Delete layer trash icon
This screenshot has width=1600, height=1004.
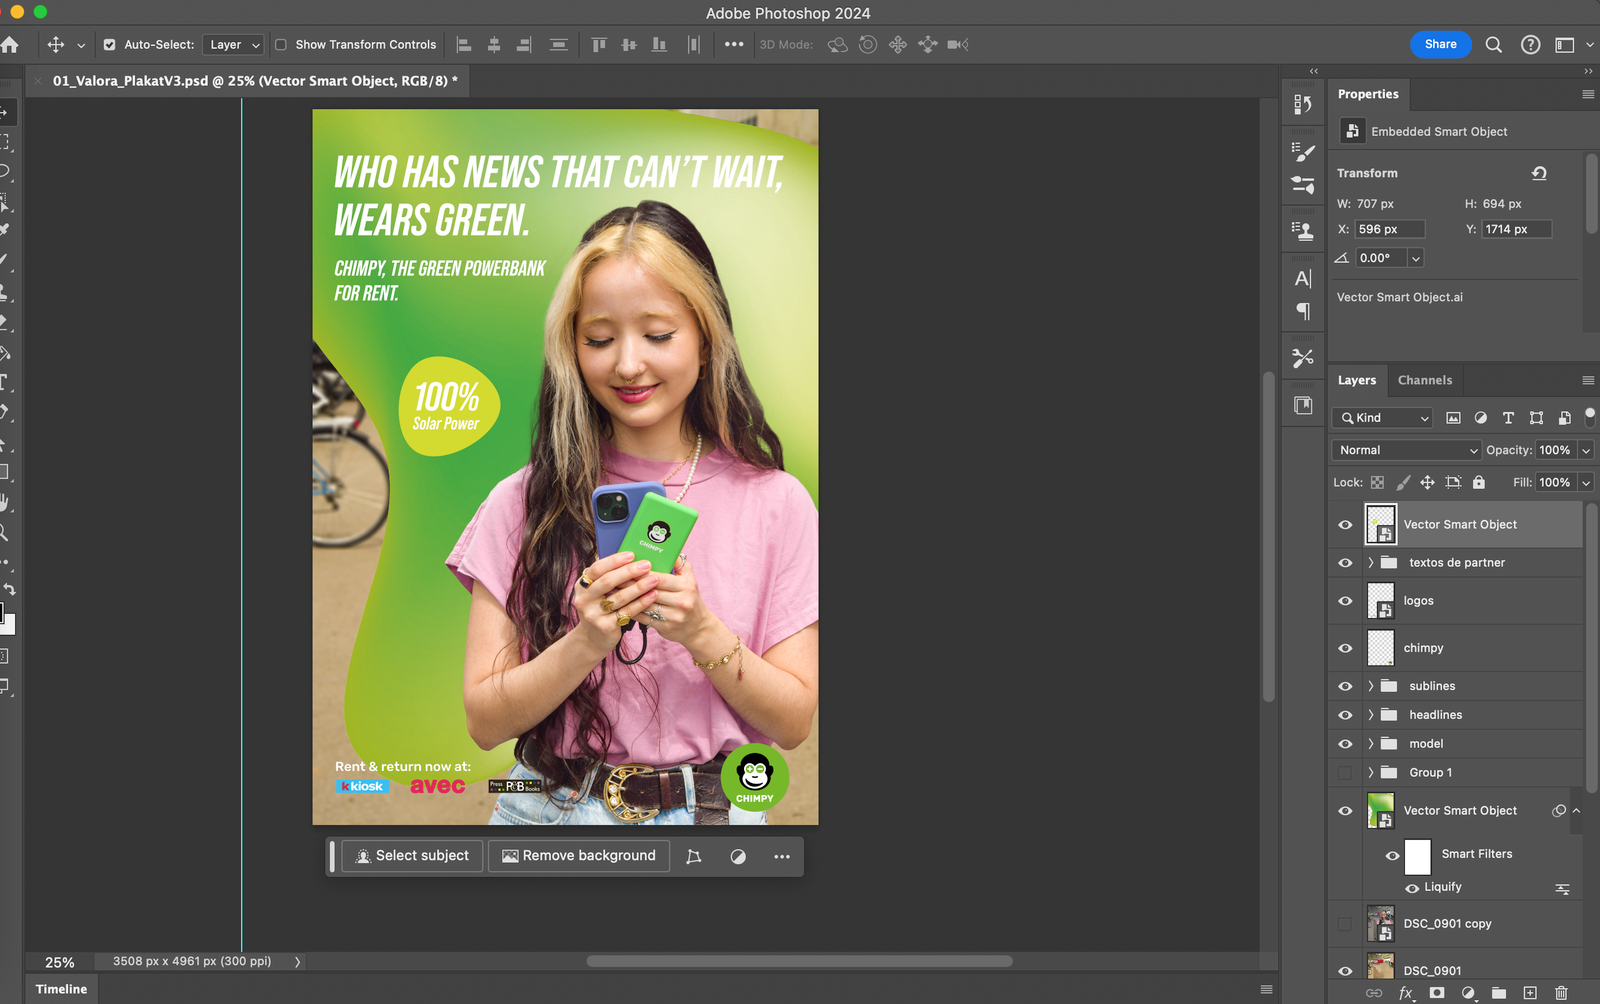tap(1561, 993)
